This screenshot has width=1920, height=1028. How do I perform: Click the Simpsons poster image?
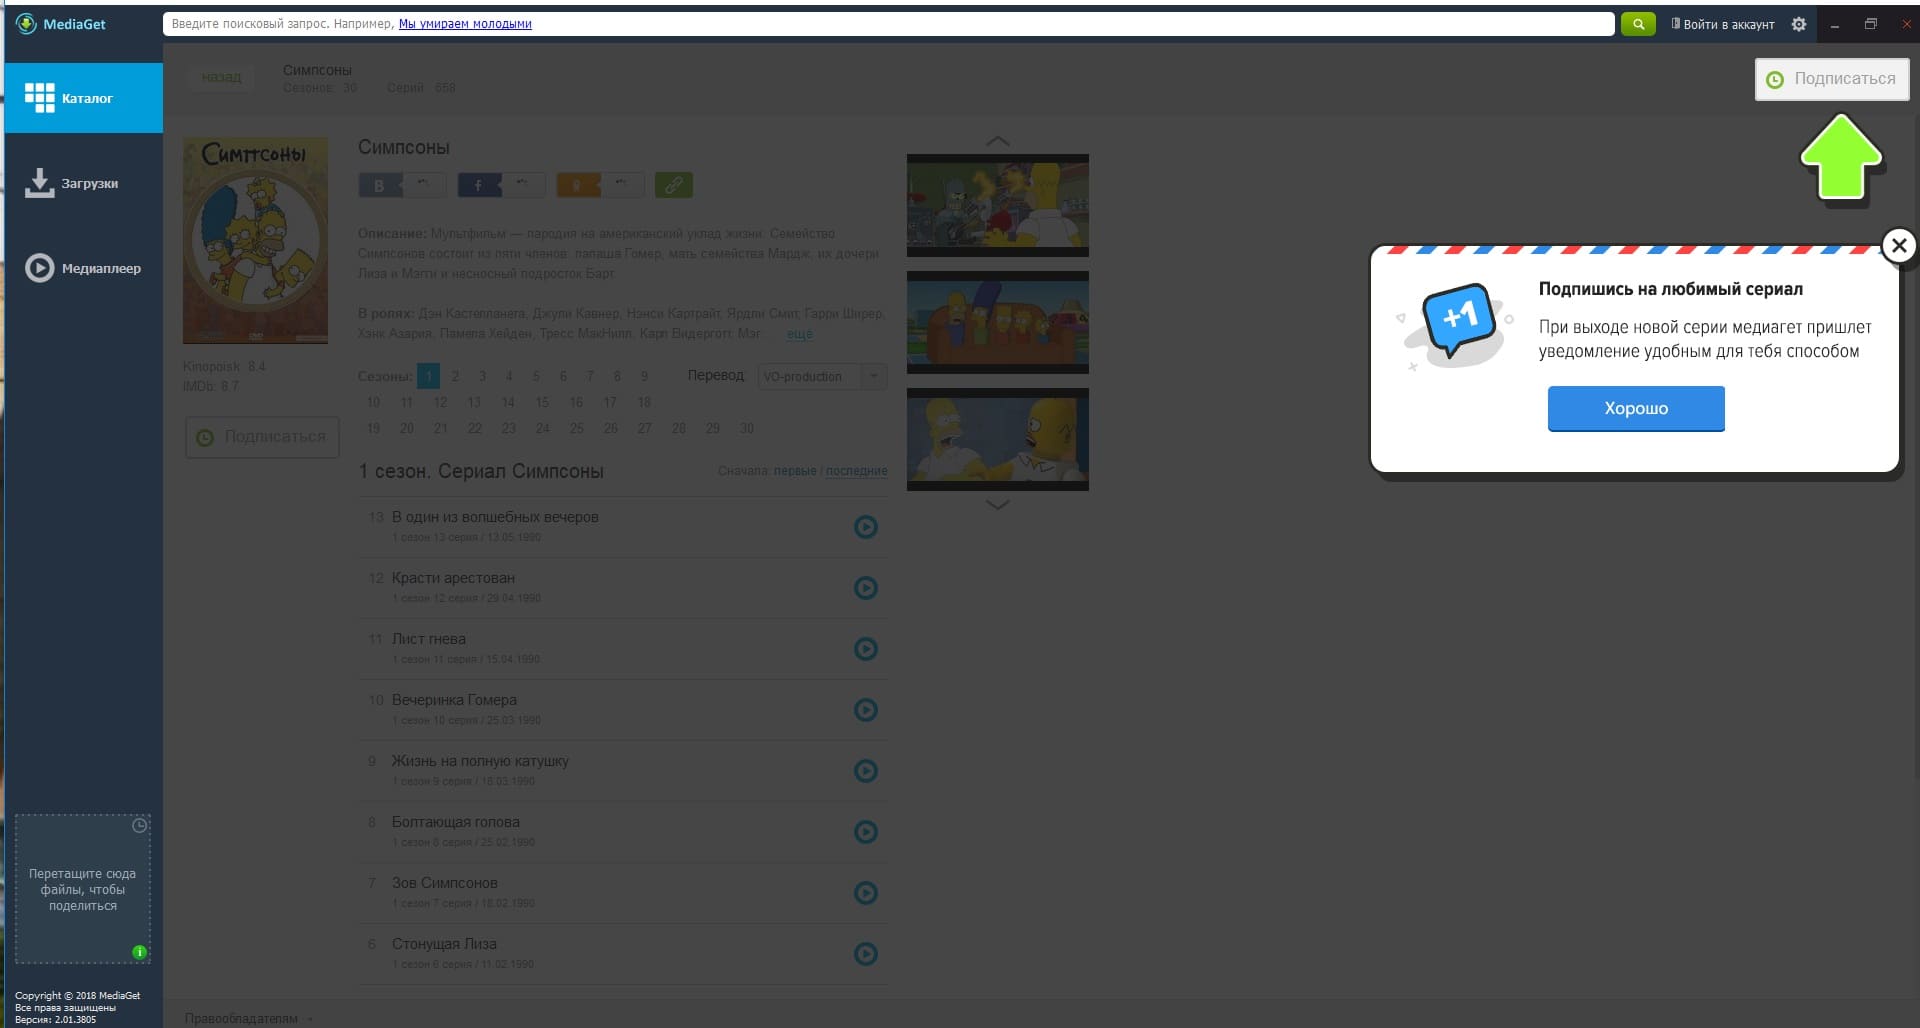(255, 240)
